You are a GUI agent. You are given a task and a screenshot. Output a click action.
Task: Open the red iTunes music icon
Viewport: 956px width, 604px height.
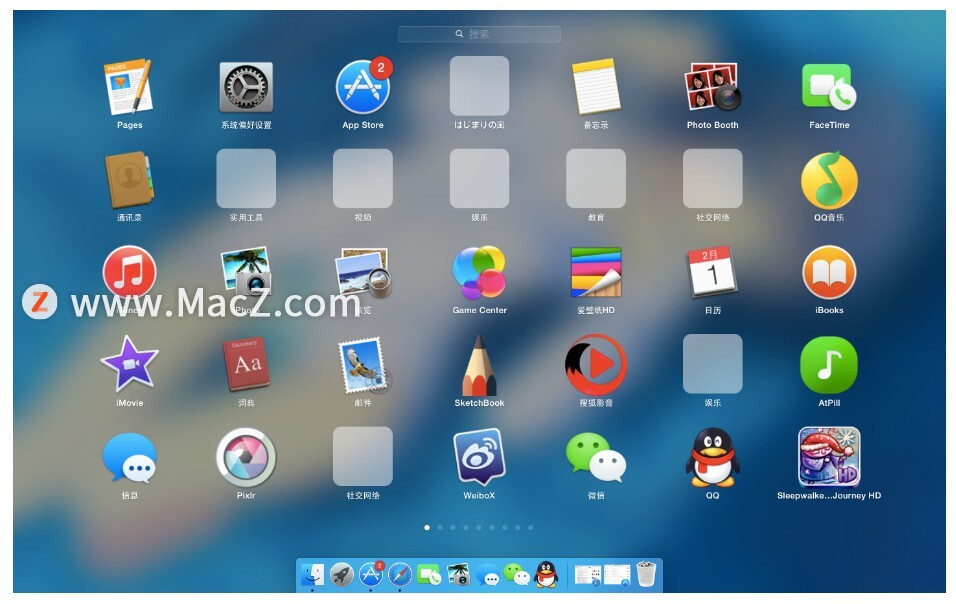tap(129, 272)
